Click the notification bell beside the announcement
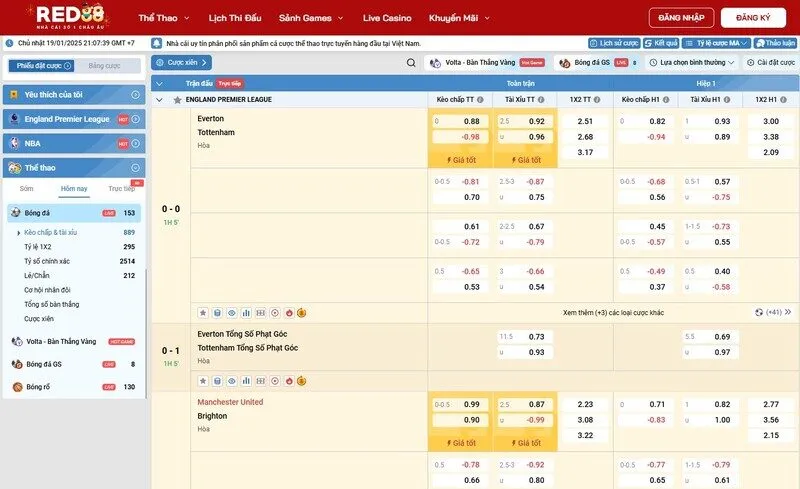Screen dimensions: 800x489 coord(157,43)
